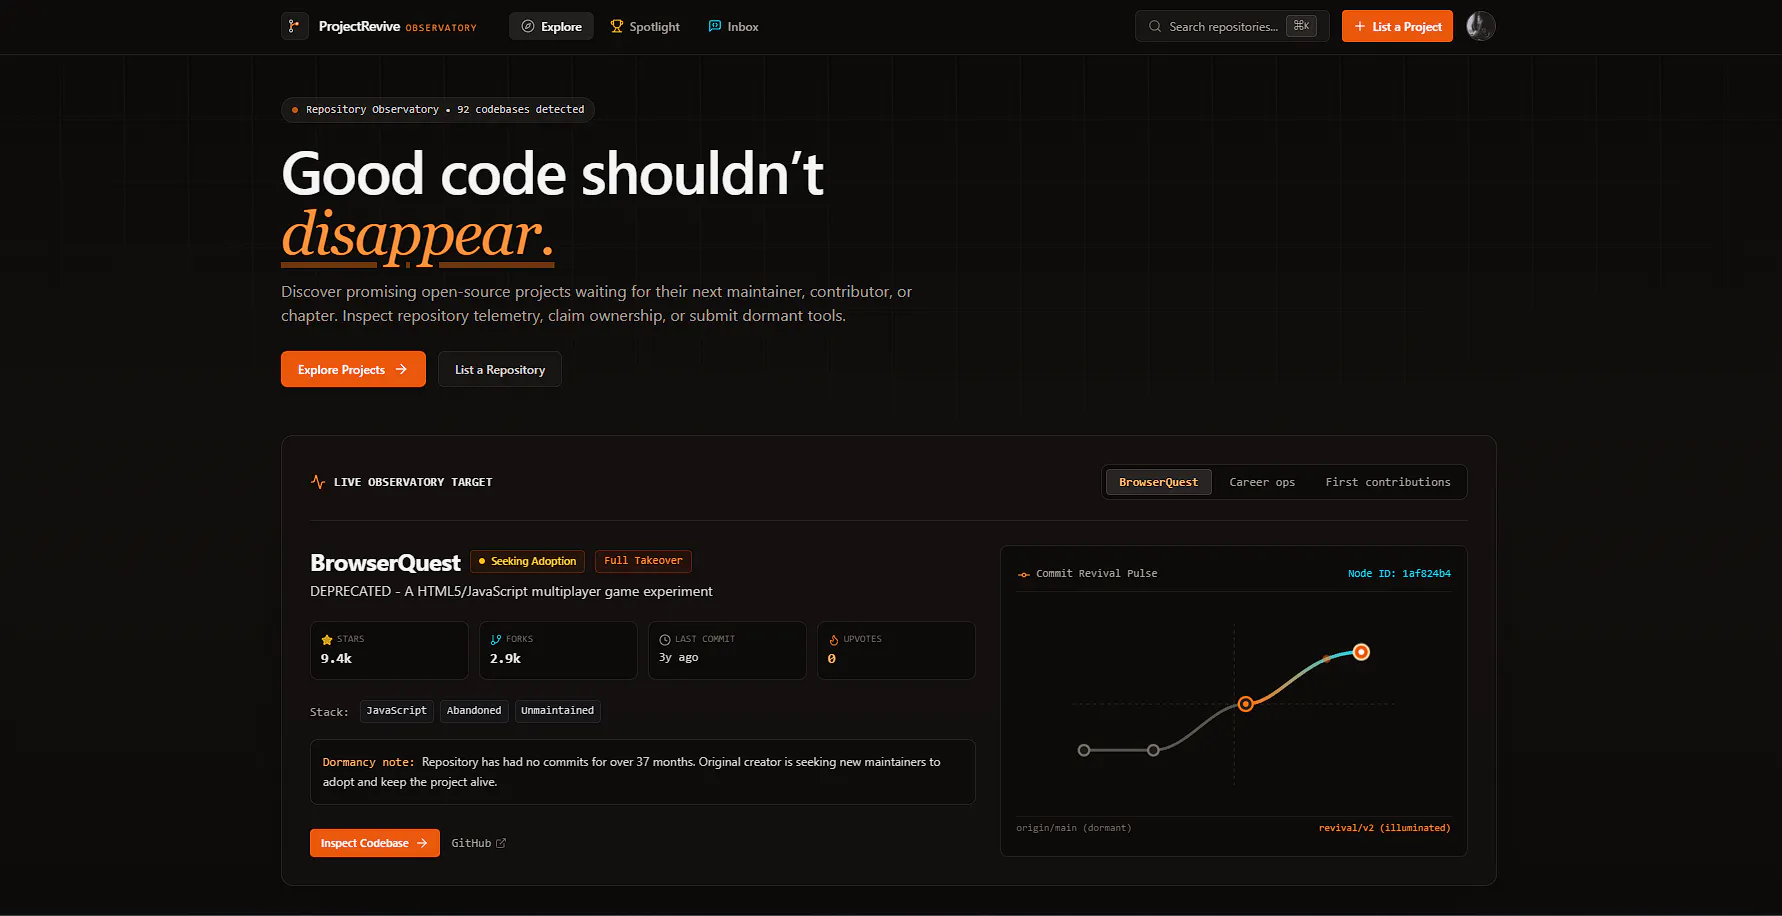This screenshot has width=1782, height=916.
Task: Click the 'LIVE OBSERVATORY TARGET' heading
Action: [413, 482]
